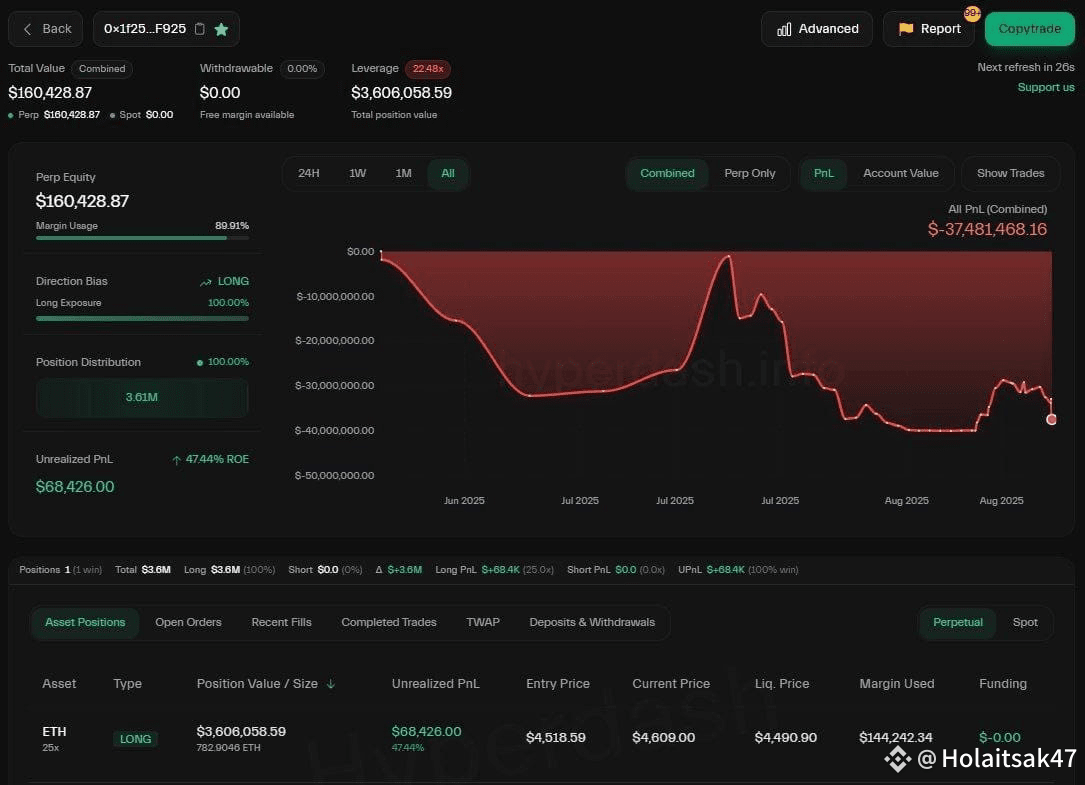Click the green star icon beside the address
Screen dimensions: 1085x785
pos(222,30)
